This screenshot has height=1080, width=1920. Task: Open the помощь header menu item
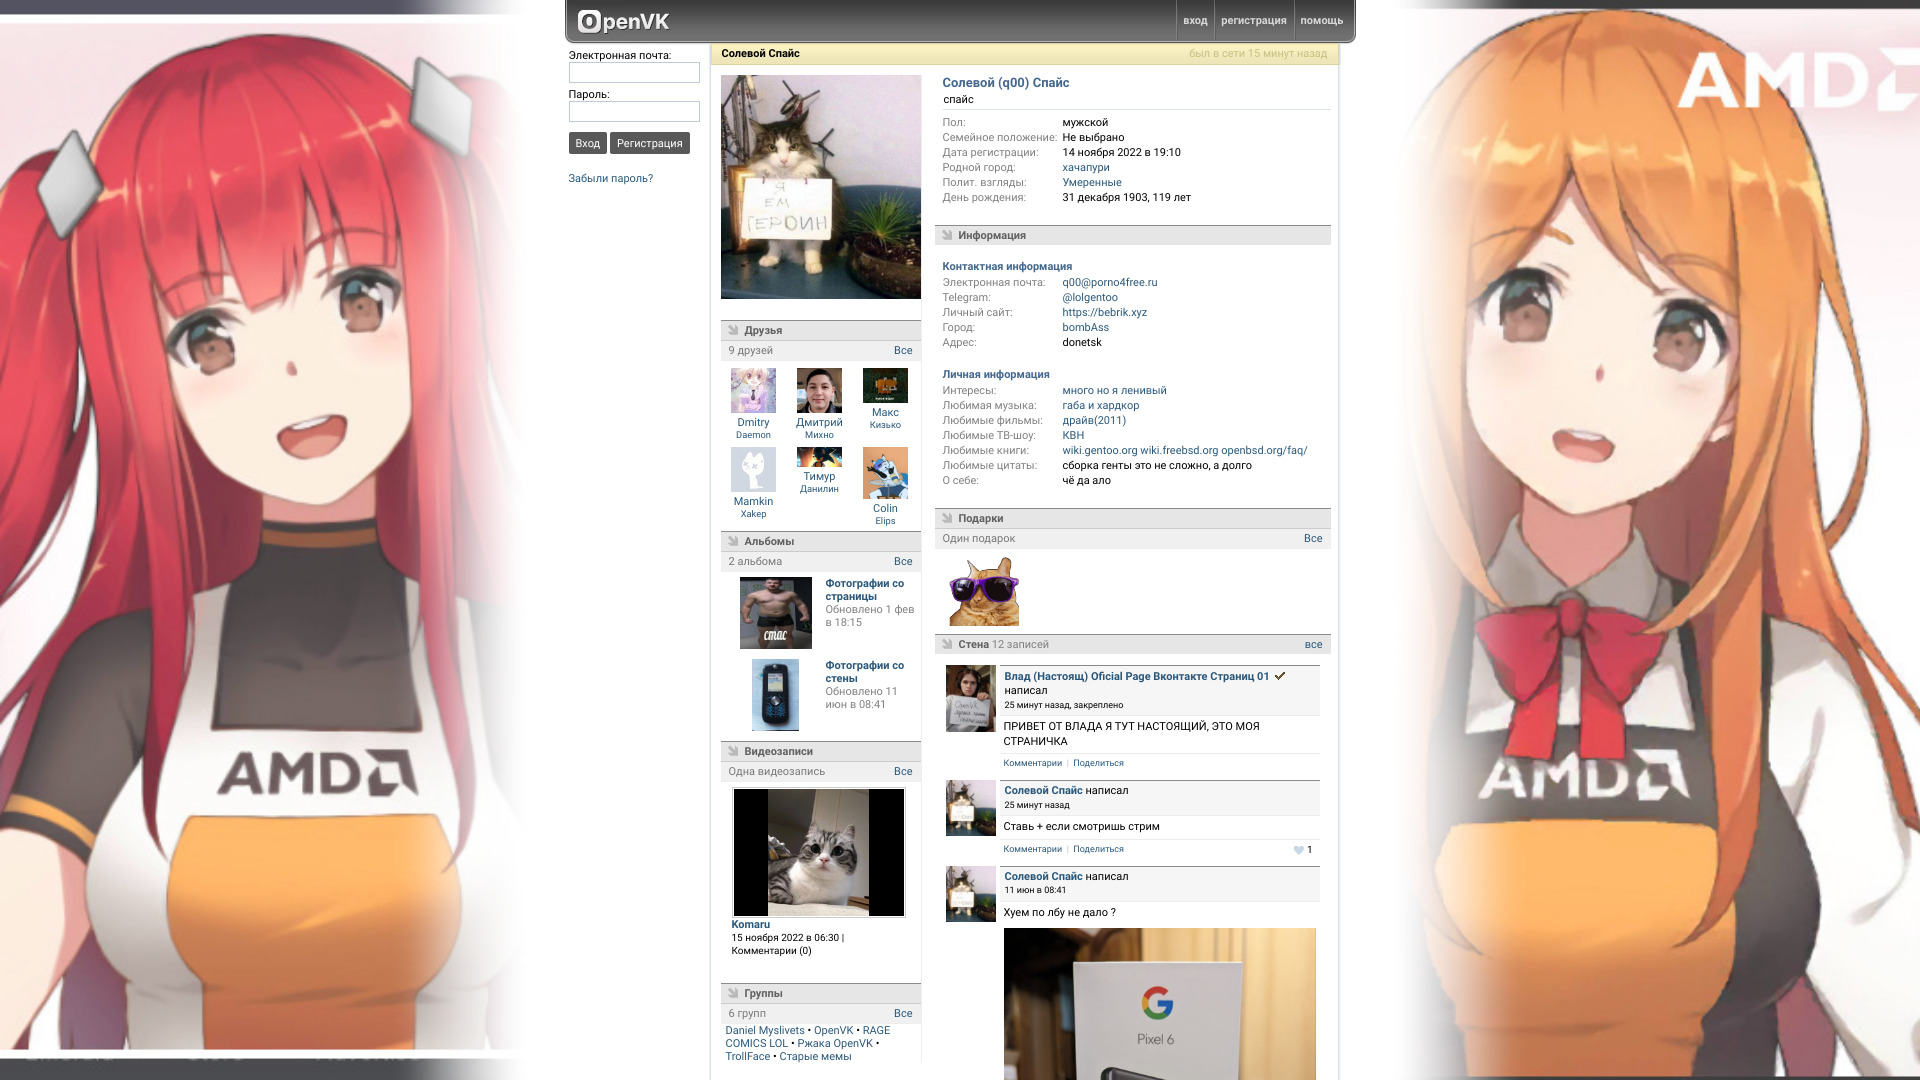(1321, 21)
